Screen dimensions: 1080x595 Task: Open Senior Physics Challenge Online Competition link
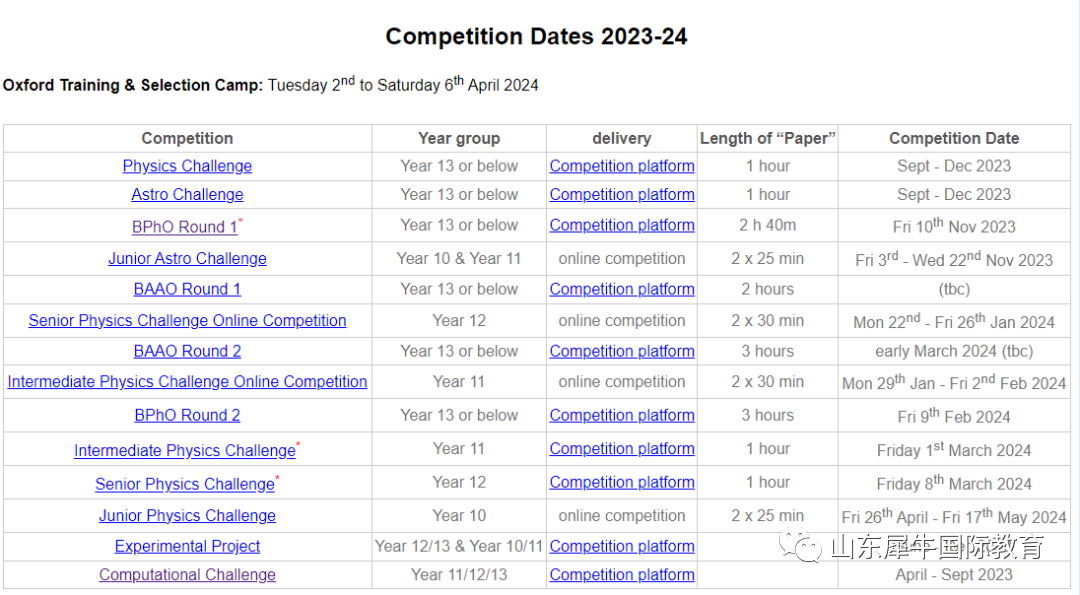[187, 320]
